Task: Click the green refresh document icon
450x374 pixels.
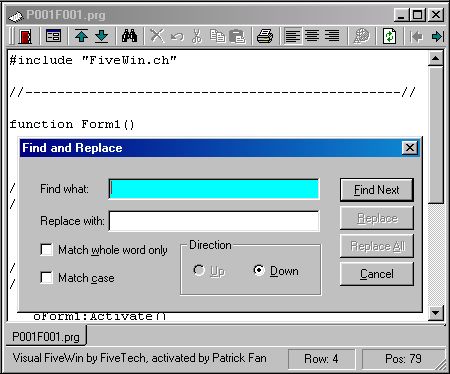Action: [x=389, y=36]
